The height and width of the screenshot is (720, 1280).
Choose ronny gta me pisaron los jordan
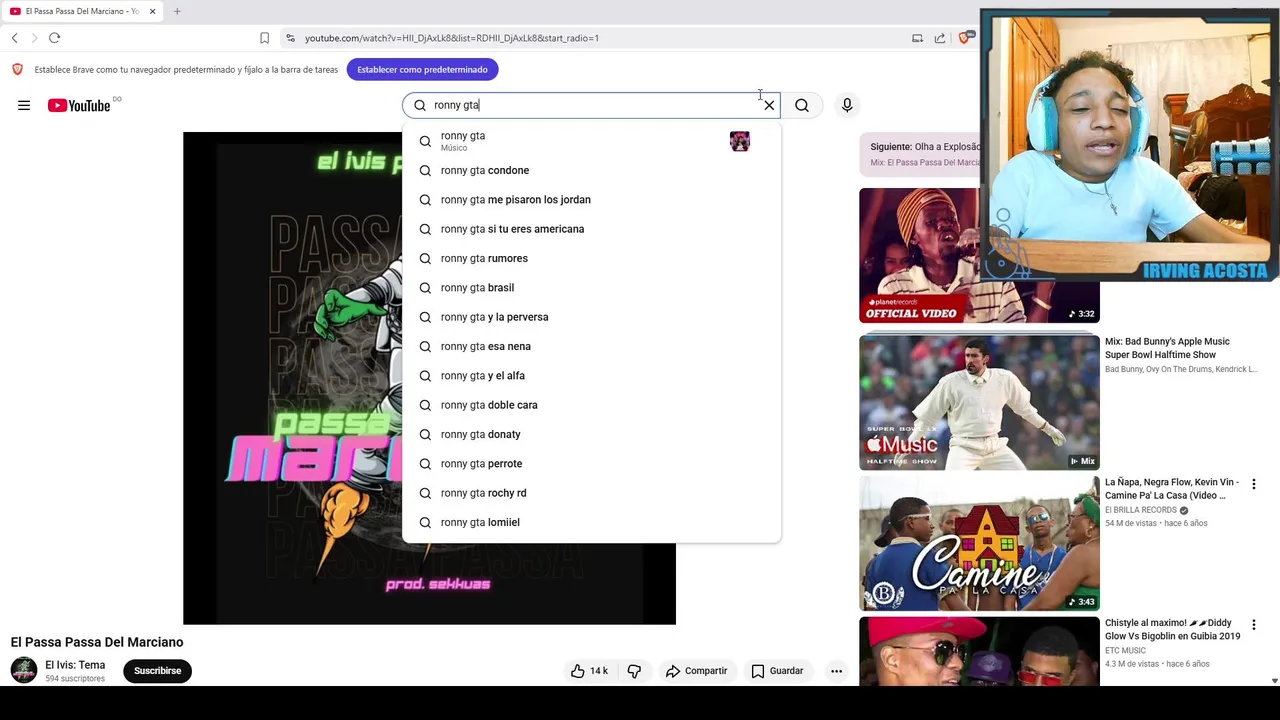(x=591, y=200)
